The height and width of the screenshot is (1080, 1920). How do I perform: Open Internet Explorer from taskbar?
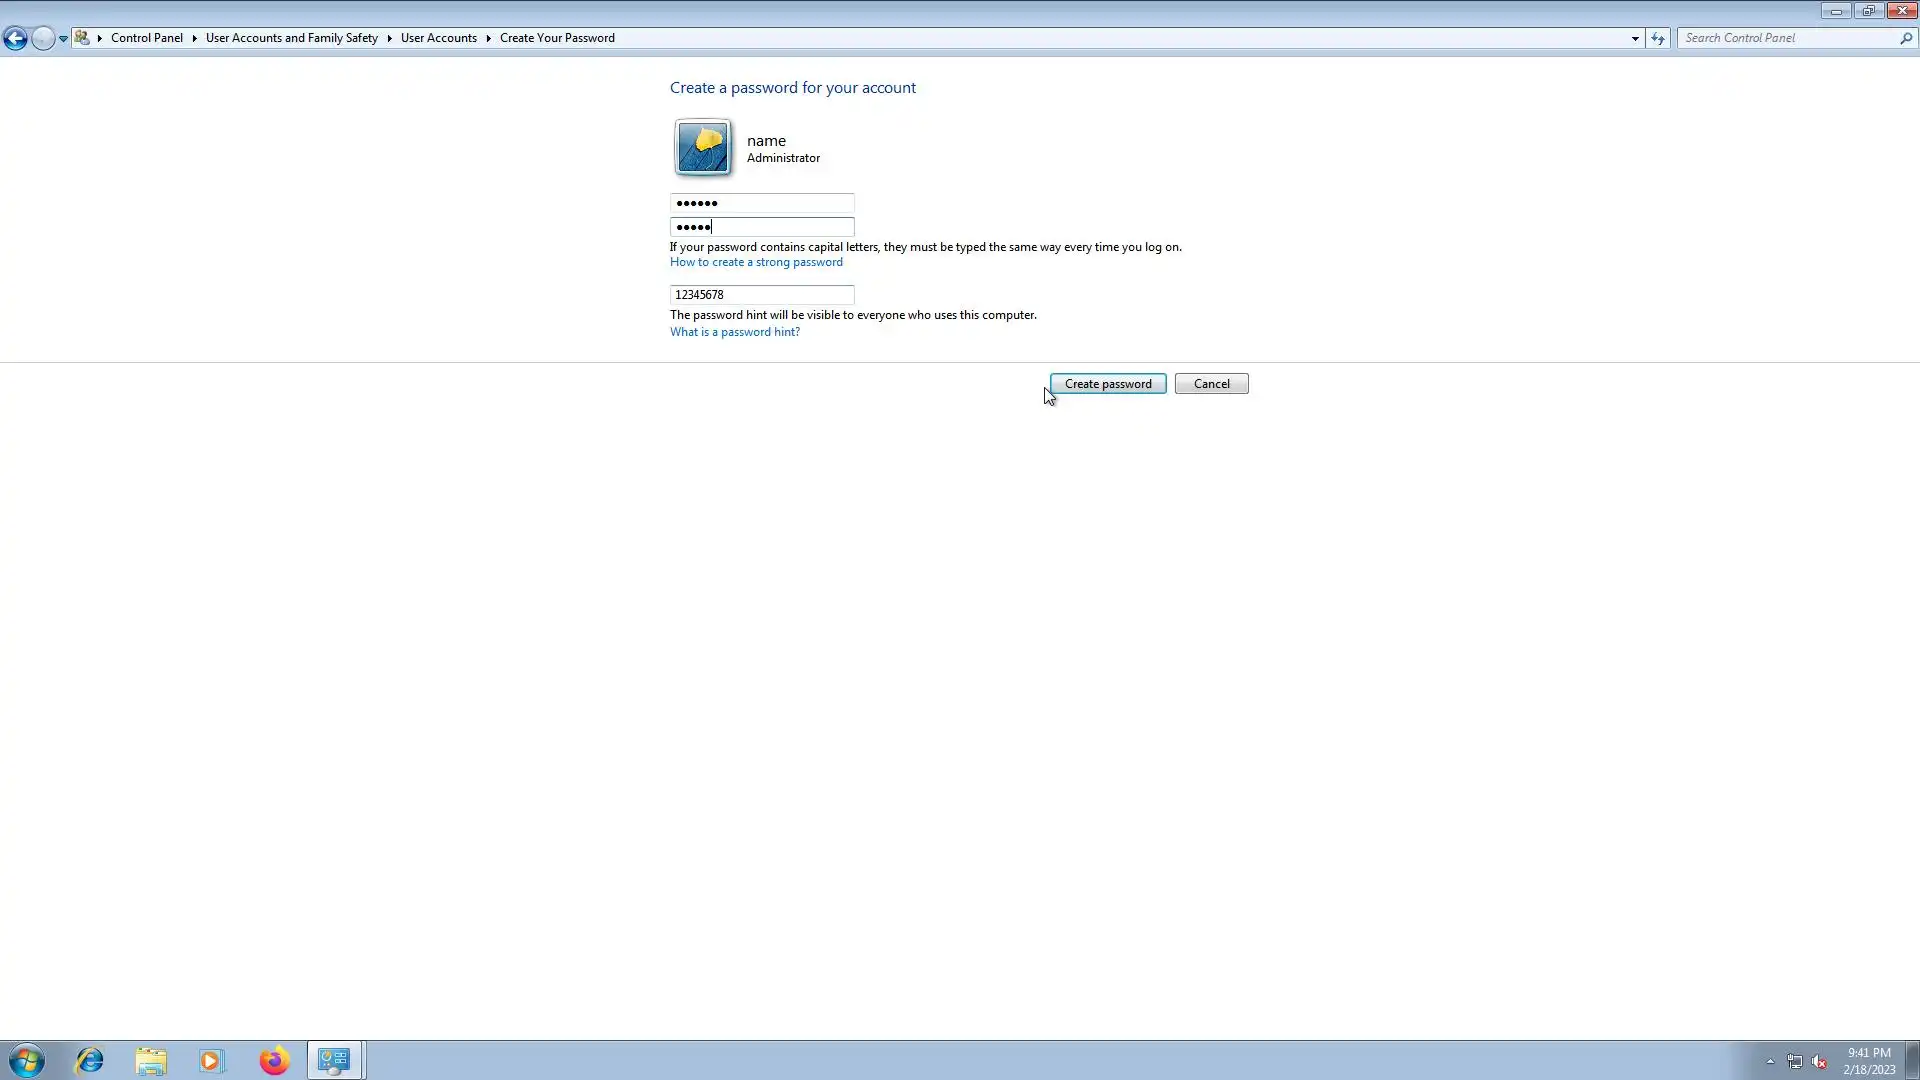(90, 1060)
